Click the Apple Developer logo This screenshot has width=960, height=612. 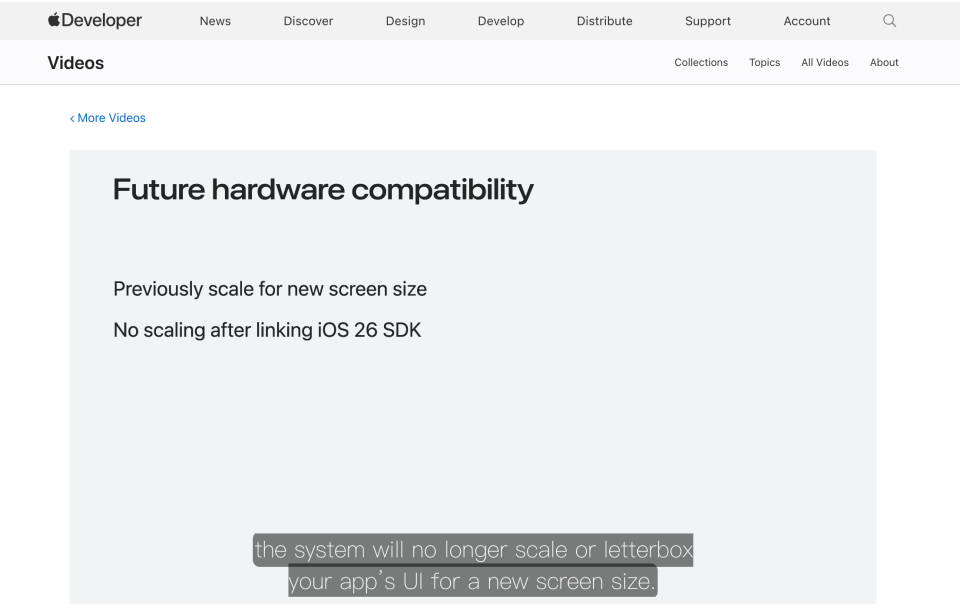tap(95, 20)
